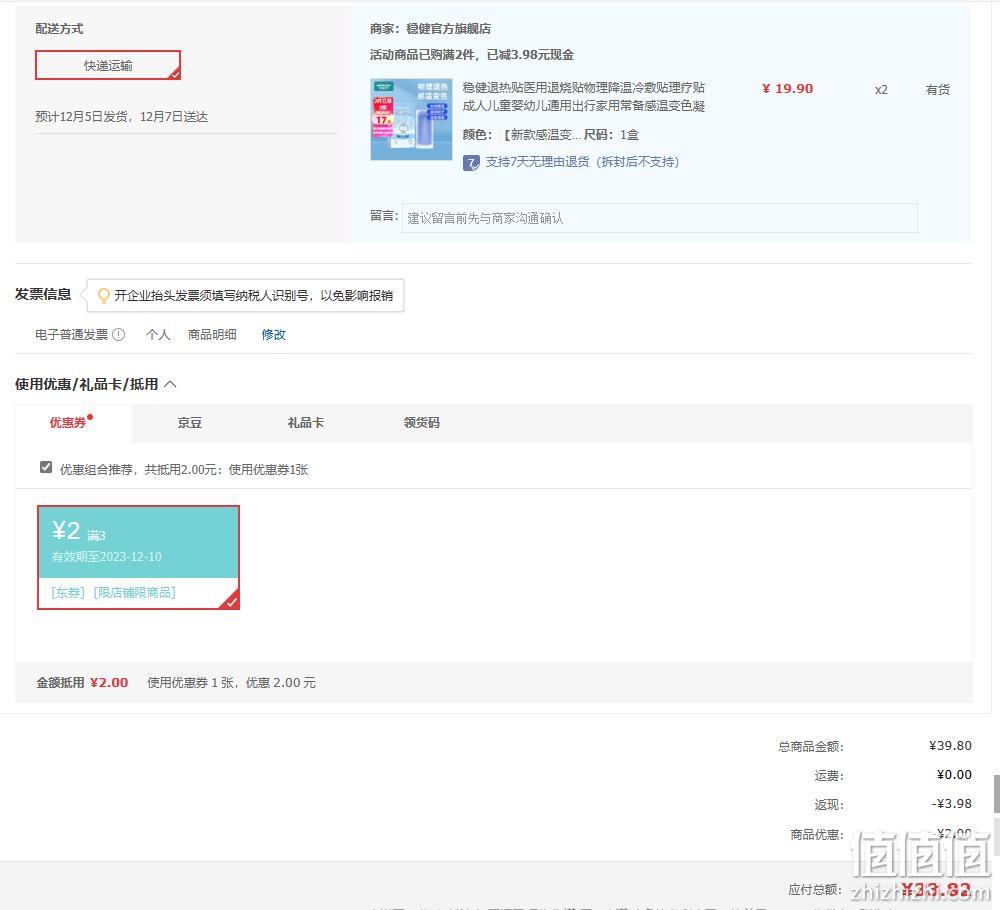This screenshot has width=1000, height=910.
Task: Click the 返现 -¥3.98 value
Action: [952, 804]
